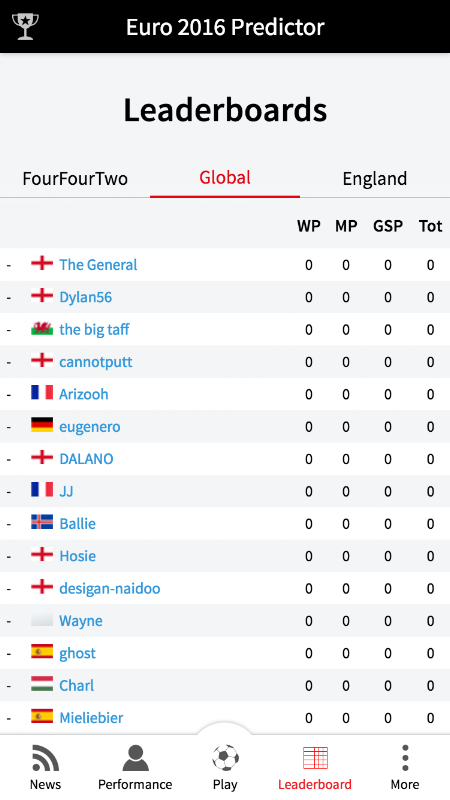
Task: Tap the Play football icon
Action: point(225,758)
